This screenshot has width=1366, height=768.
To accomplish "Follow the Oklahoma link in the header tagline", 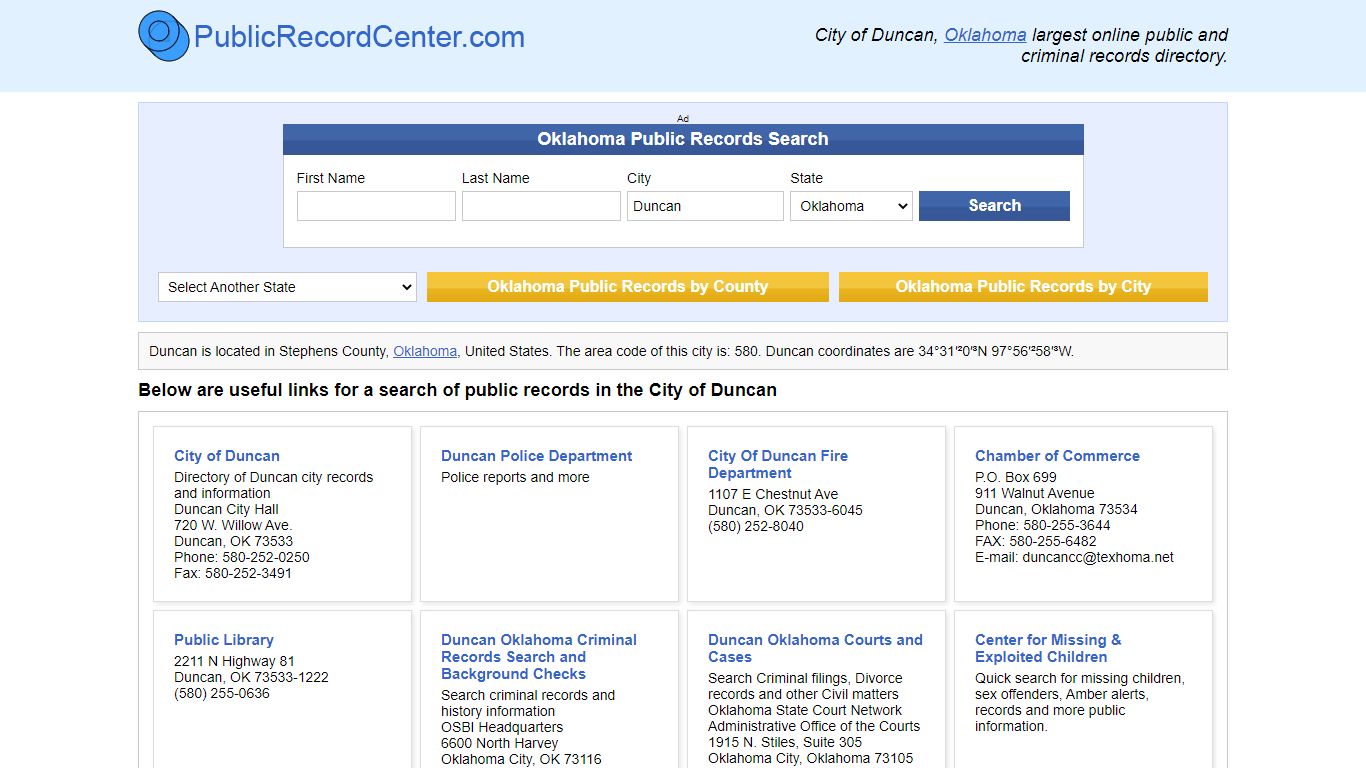I will click(x=985, y=35).
